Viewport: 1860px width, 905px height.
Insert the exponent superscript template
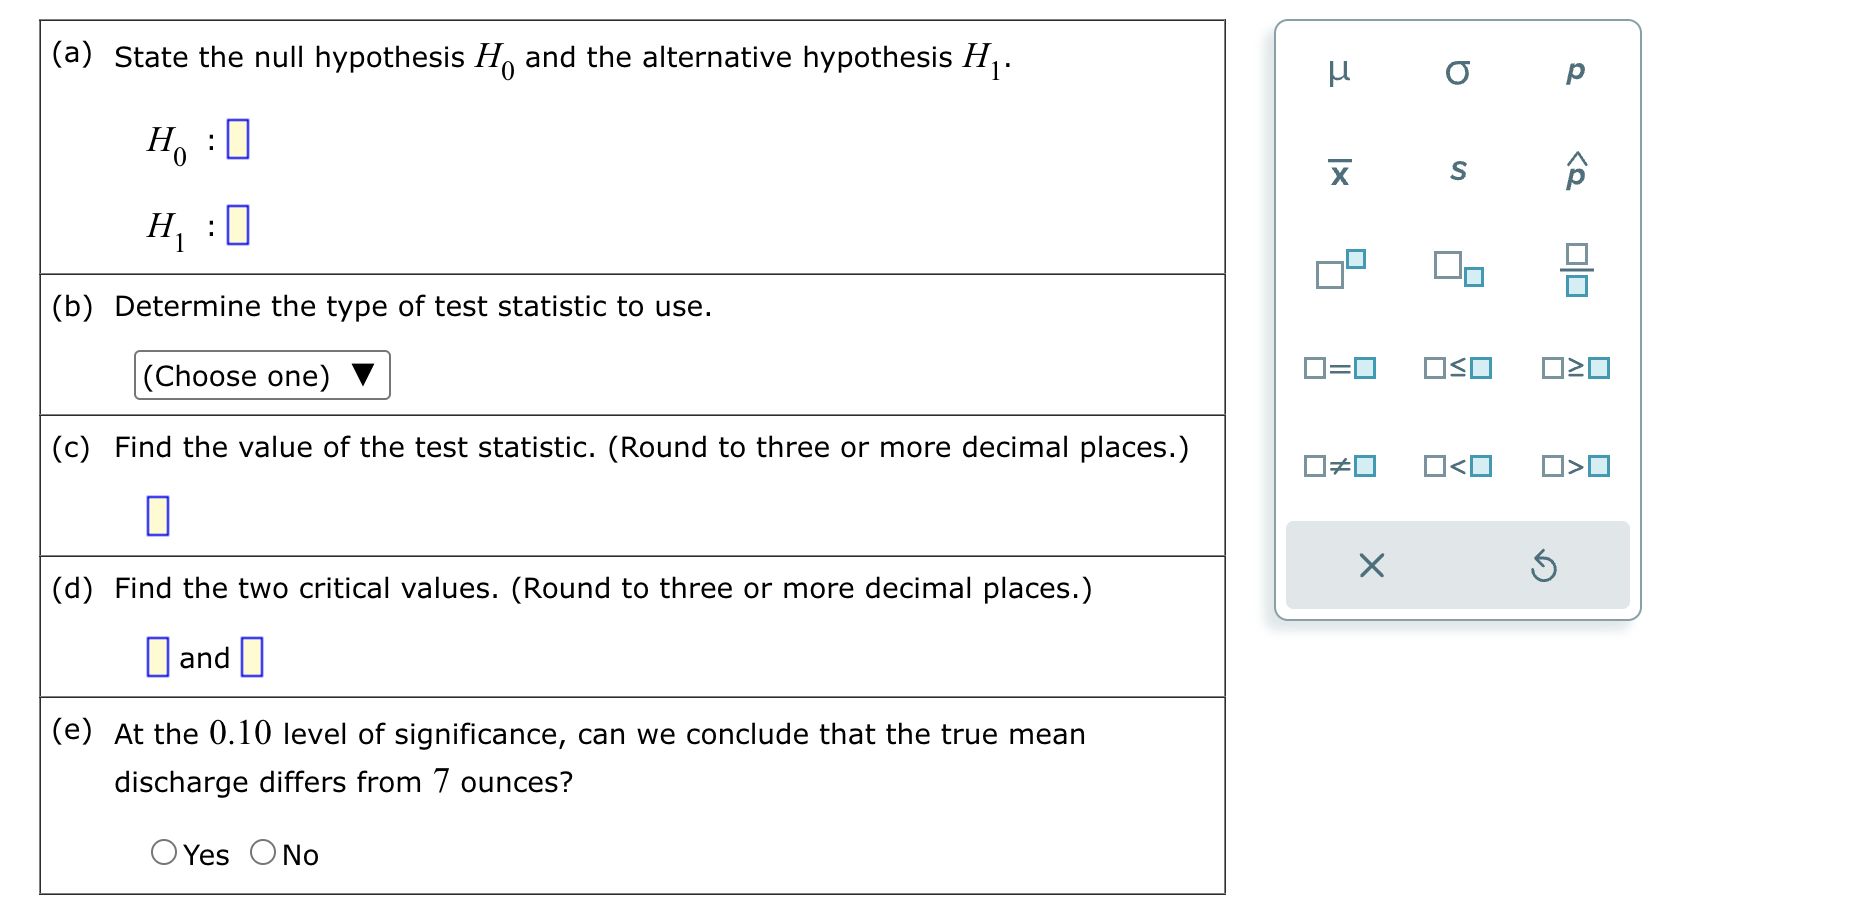(1340, 269)
